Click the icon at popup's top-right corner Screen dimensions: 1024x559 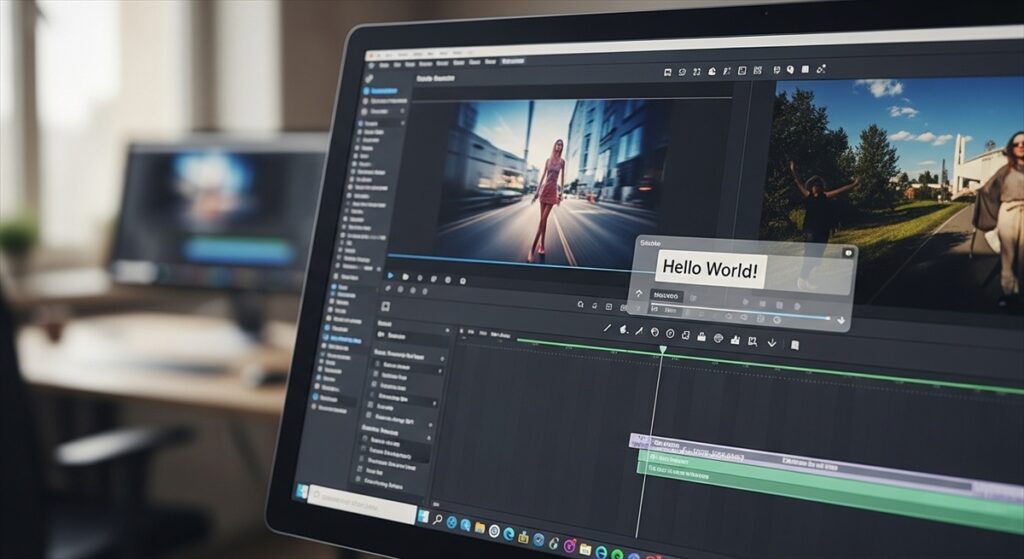point(848,254)
